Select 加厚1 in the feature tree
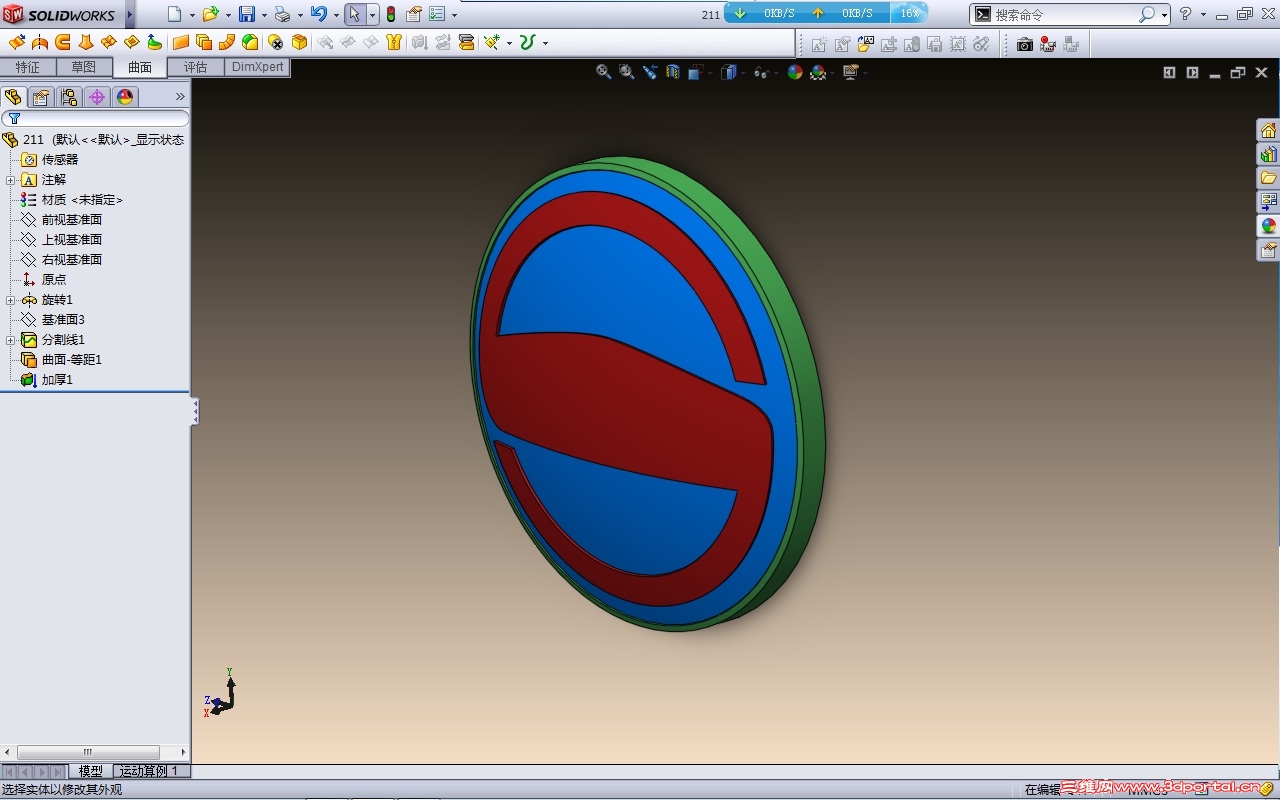 tap(57, 380)
